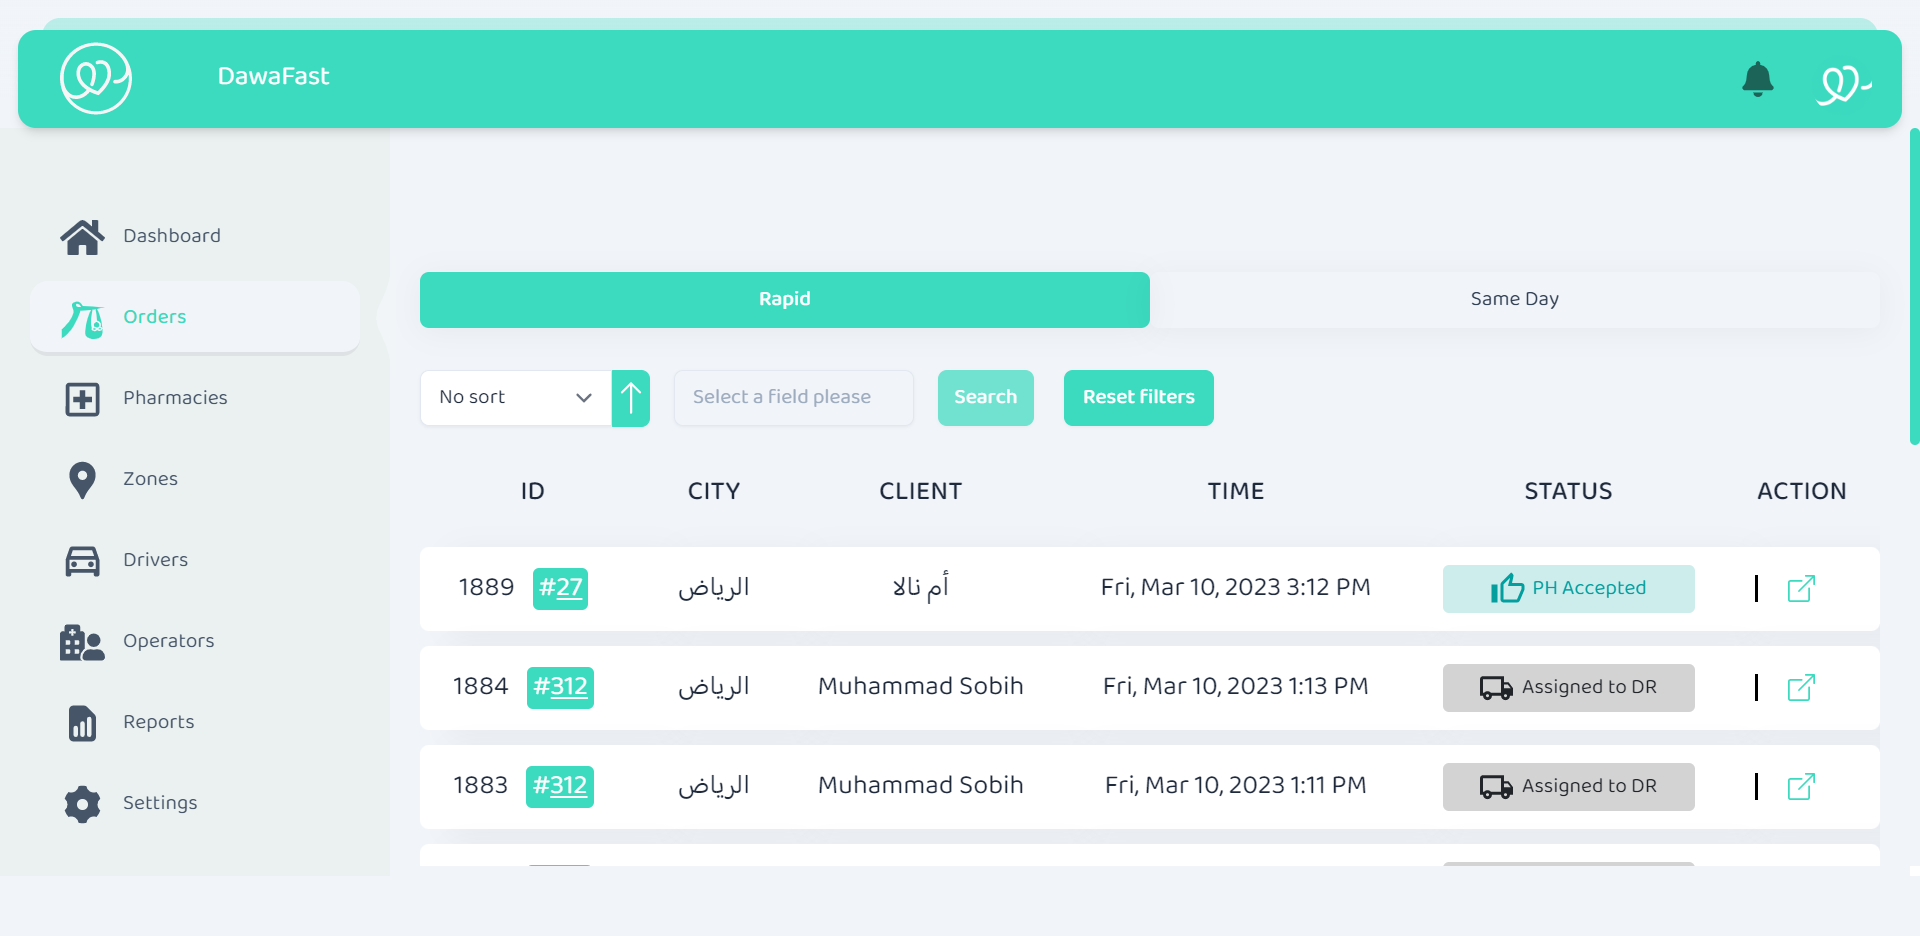1920x936 pixels.
Task: Follow the #27 link on order 1889
Action: click(560, 588)
